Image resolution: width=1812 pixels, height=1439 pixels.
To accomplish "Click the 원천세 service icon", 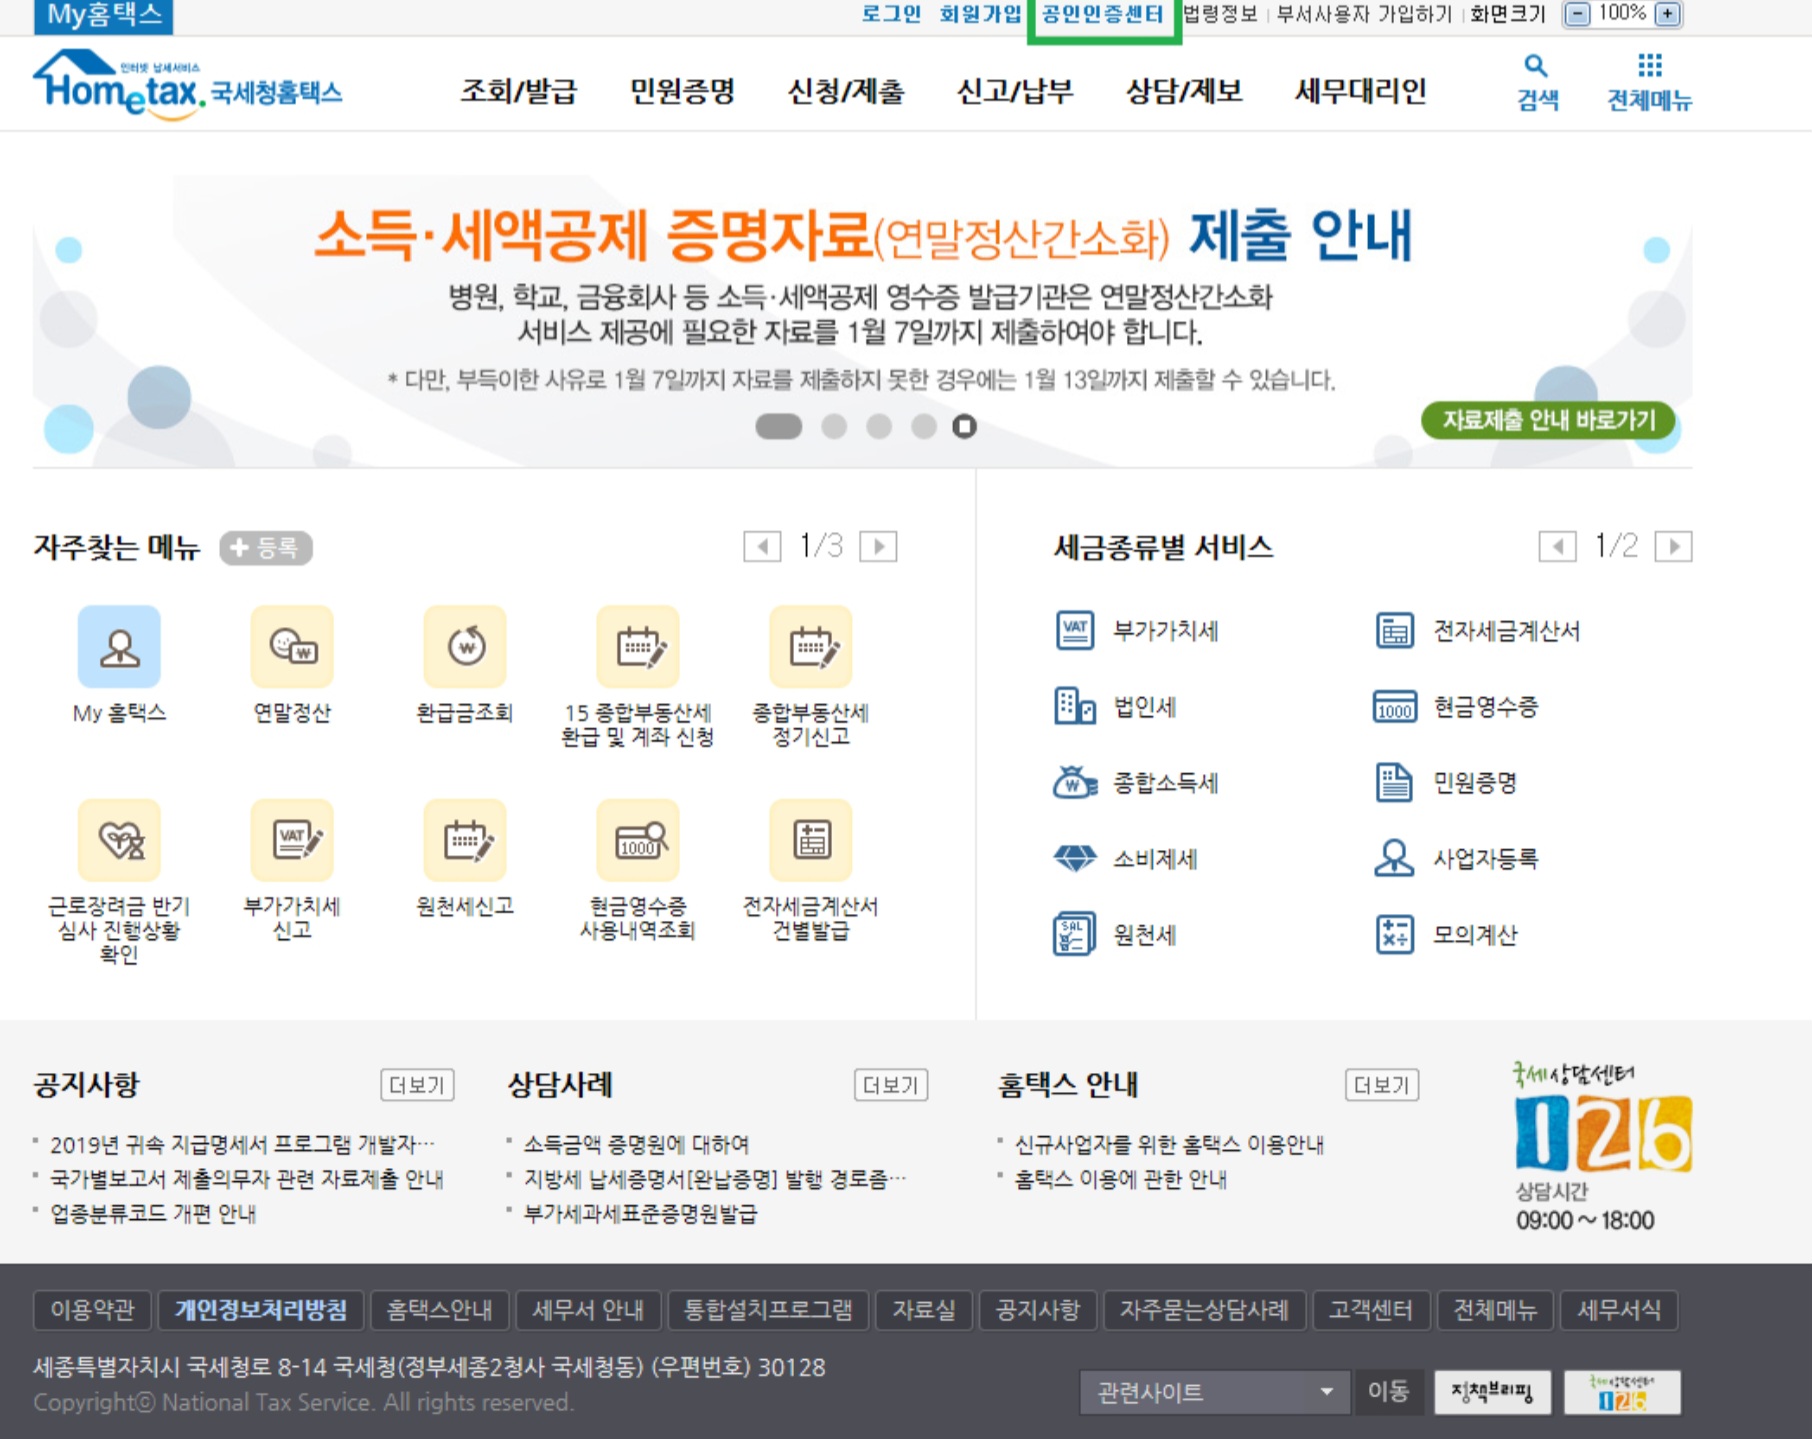I will point(1075,935).
